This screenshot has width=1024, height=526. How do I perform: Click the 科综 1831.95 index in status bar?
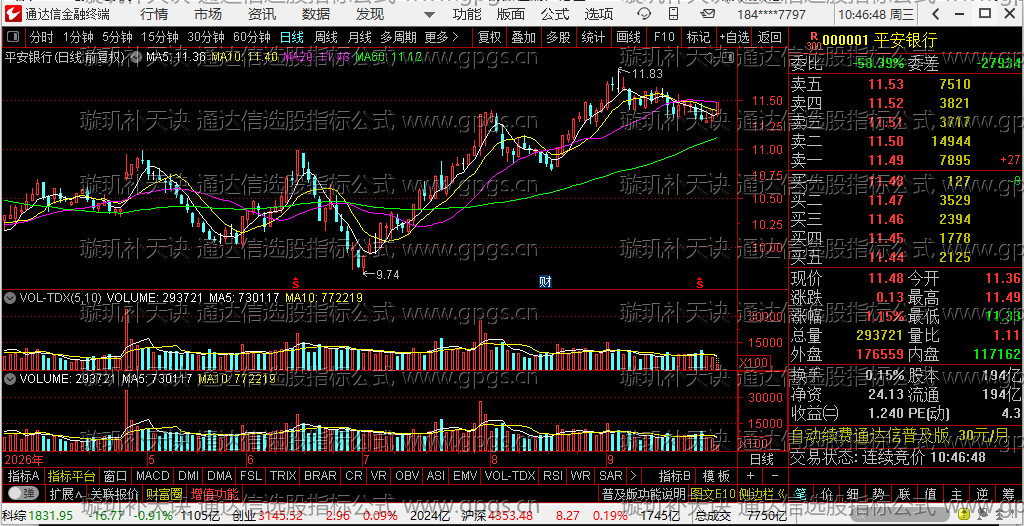click(x=38, y=516)
